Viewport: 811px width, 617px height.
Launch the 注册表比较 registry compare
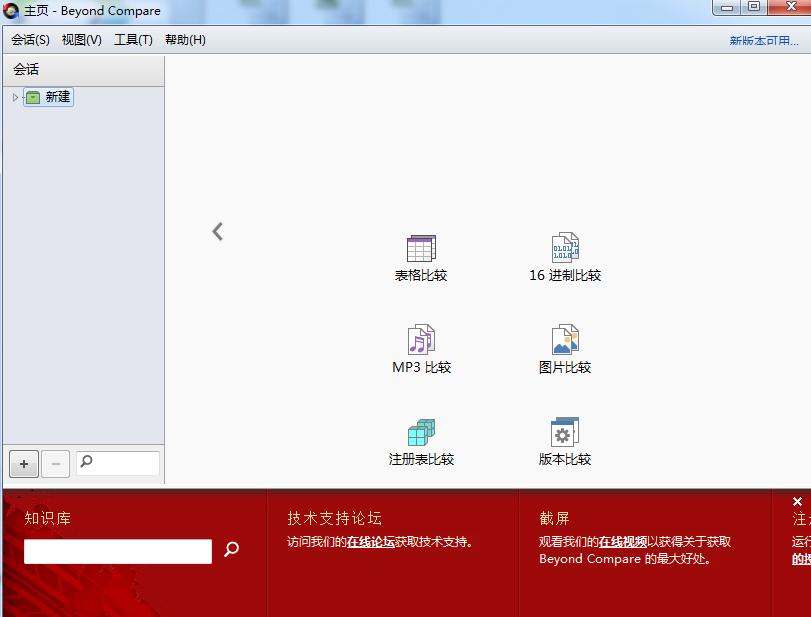point(421,442)
